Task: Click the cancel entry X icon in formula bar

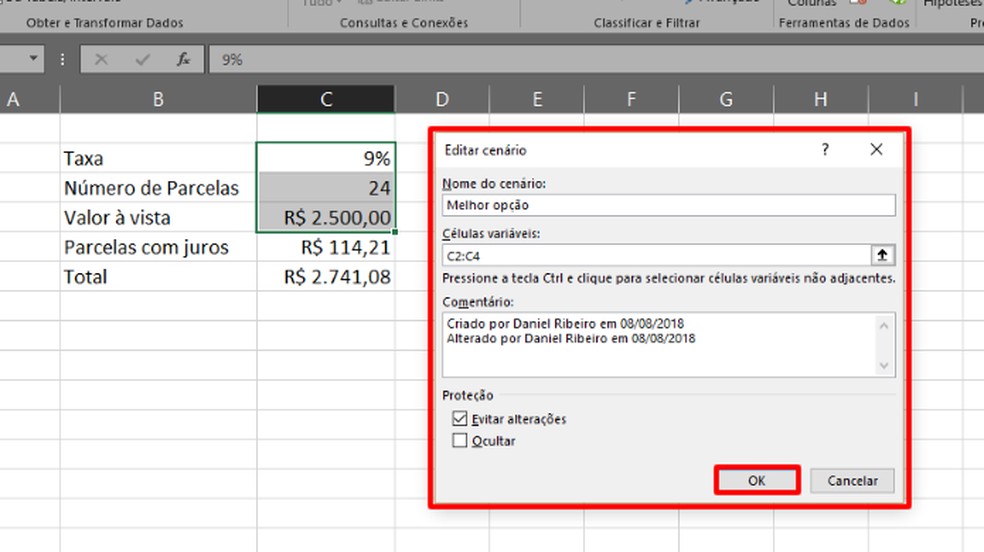Action: tap(101, 60)
